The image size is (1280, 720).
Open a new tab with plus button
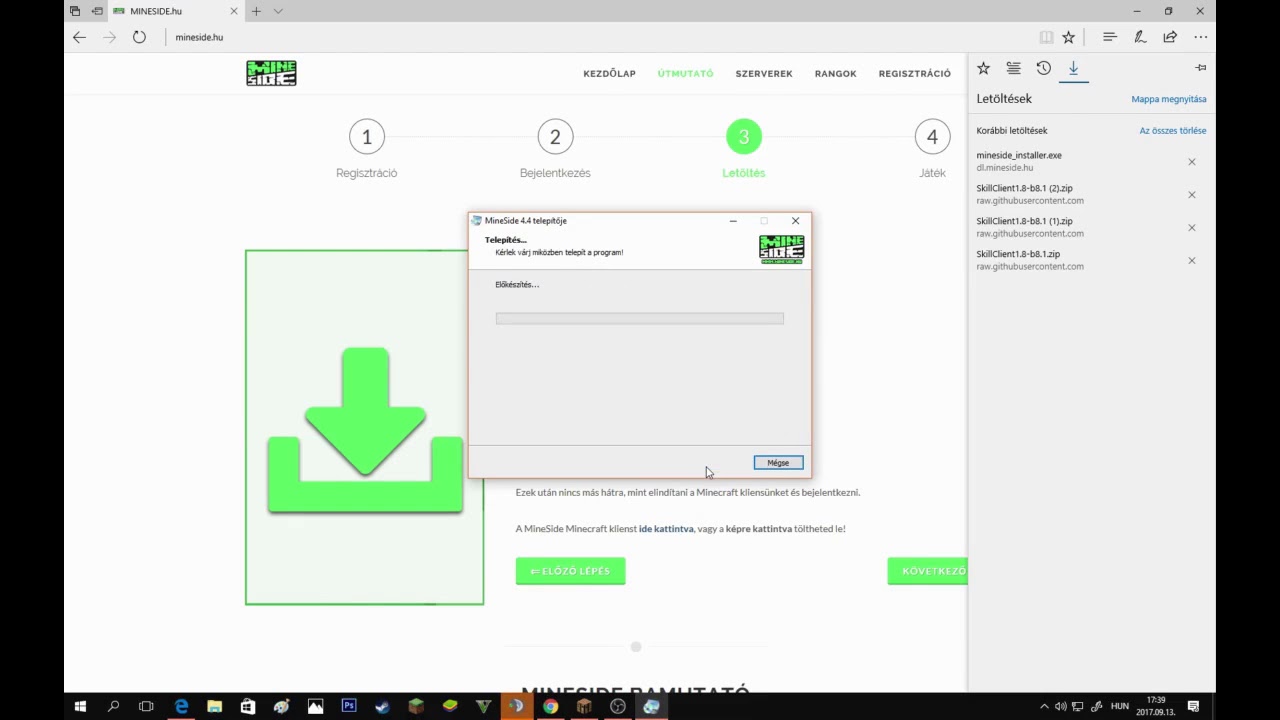[256, 11]
